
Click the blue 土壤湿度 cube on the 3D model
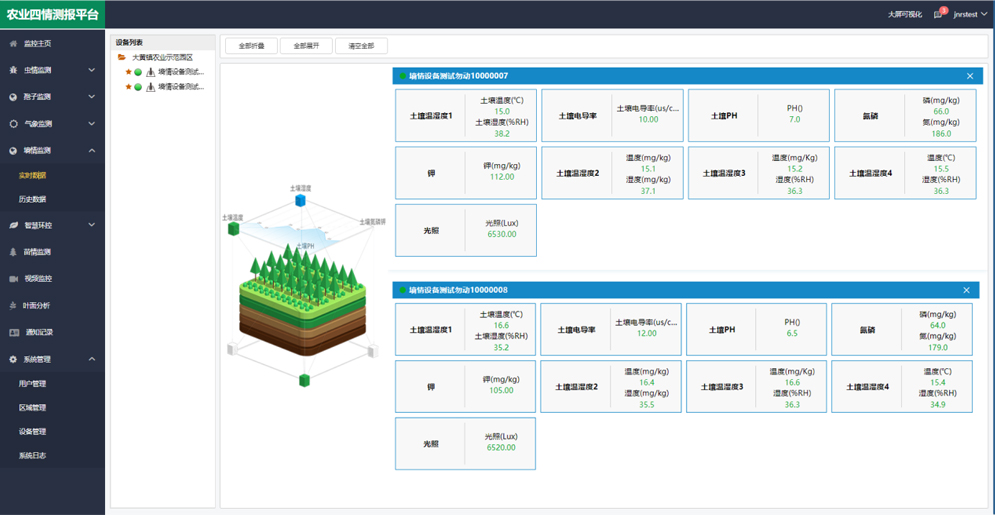(x=300, y=200)
